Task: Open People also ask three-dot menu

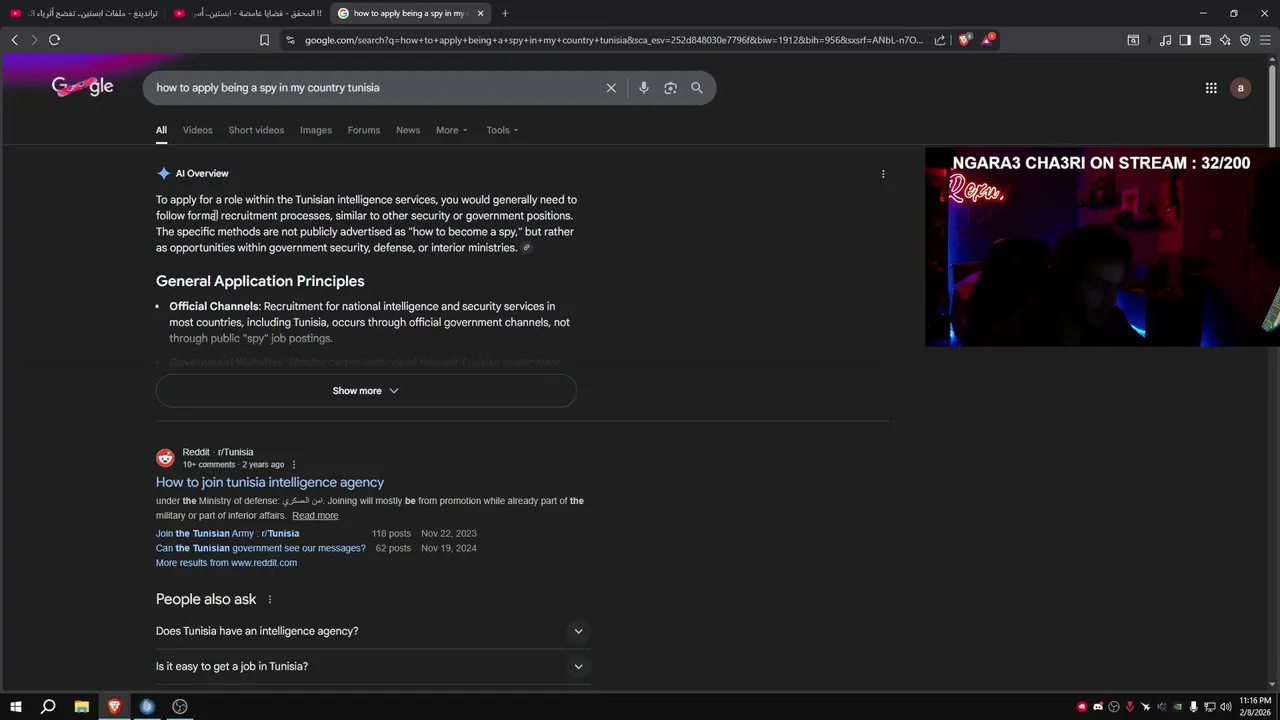Action: 269,600
